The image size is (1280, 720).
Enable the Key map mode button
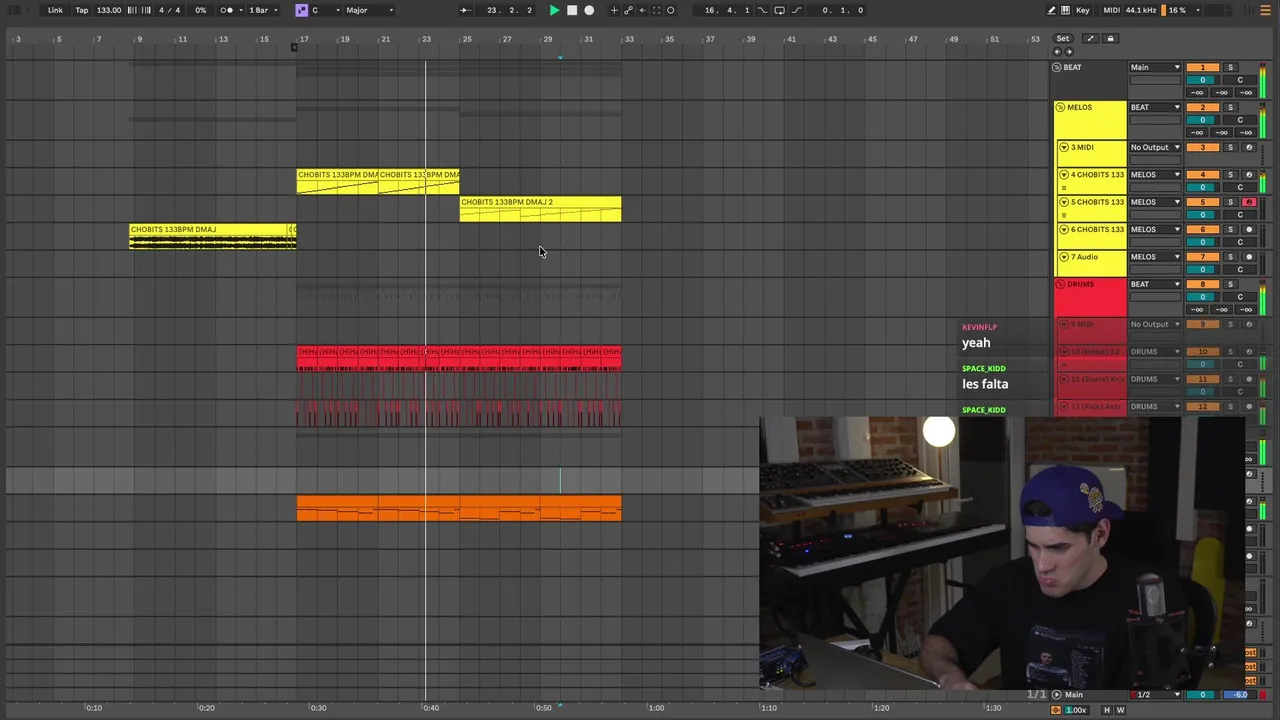1083,10
